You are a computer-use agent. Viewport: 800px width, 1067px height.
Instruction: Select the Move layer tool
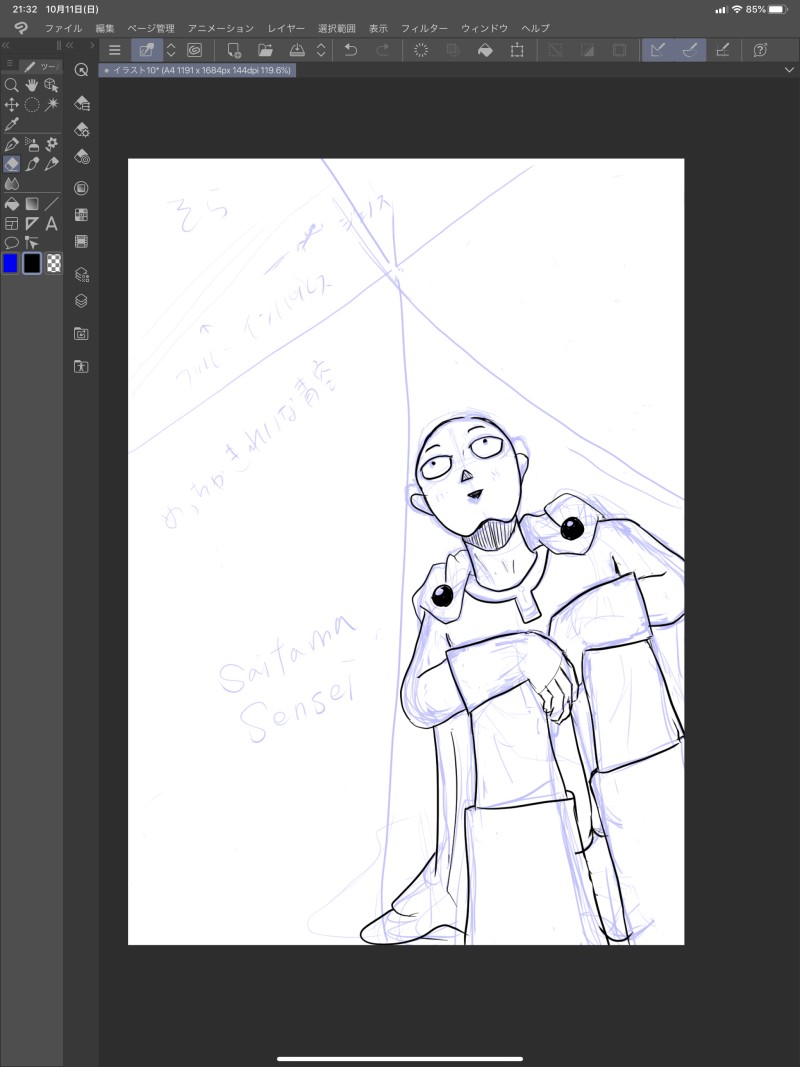click(x=12, y=105)
